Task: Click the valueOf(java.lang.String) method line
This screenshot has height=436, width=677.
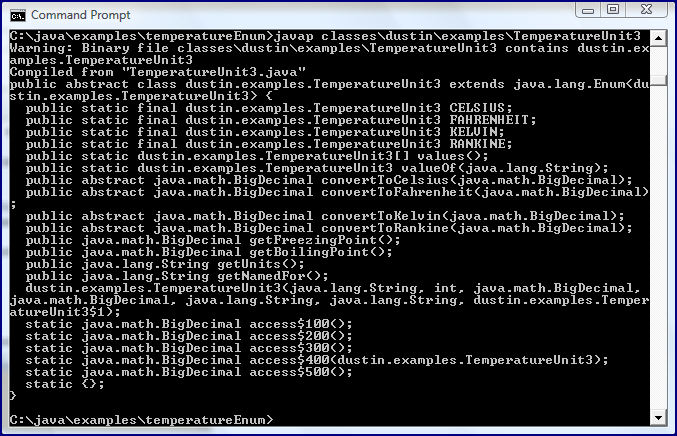Action: point(317,168)
